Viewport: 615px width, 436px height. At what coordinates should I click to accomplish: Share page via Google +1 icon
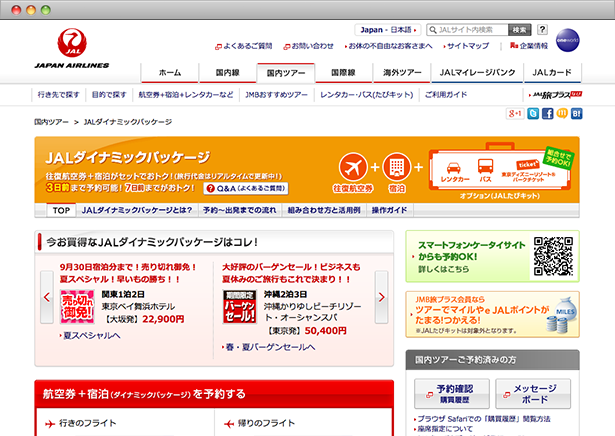(515, 114)
